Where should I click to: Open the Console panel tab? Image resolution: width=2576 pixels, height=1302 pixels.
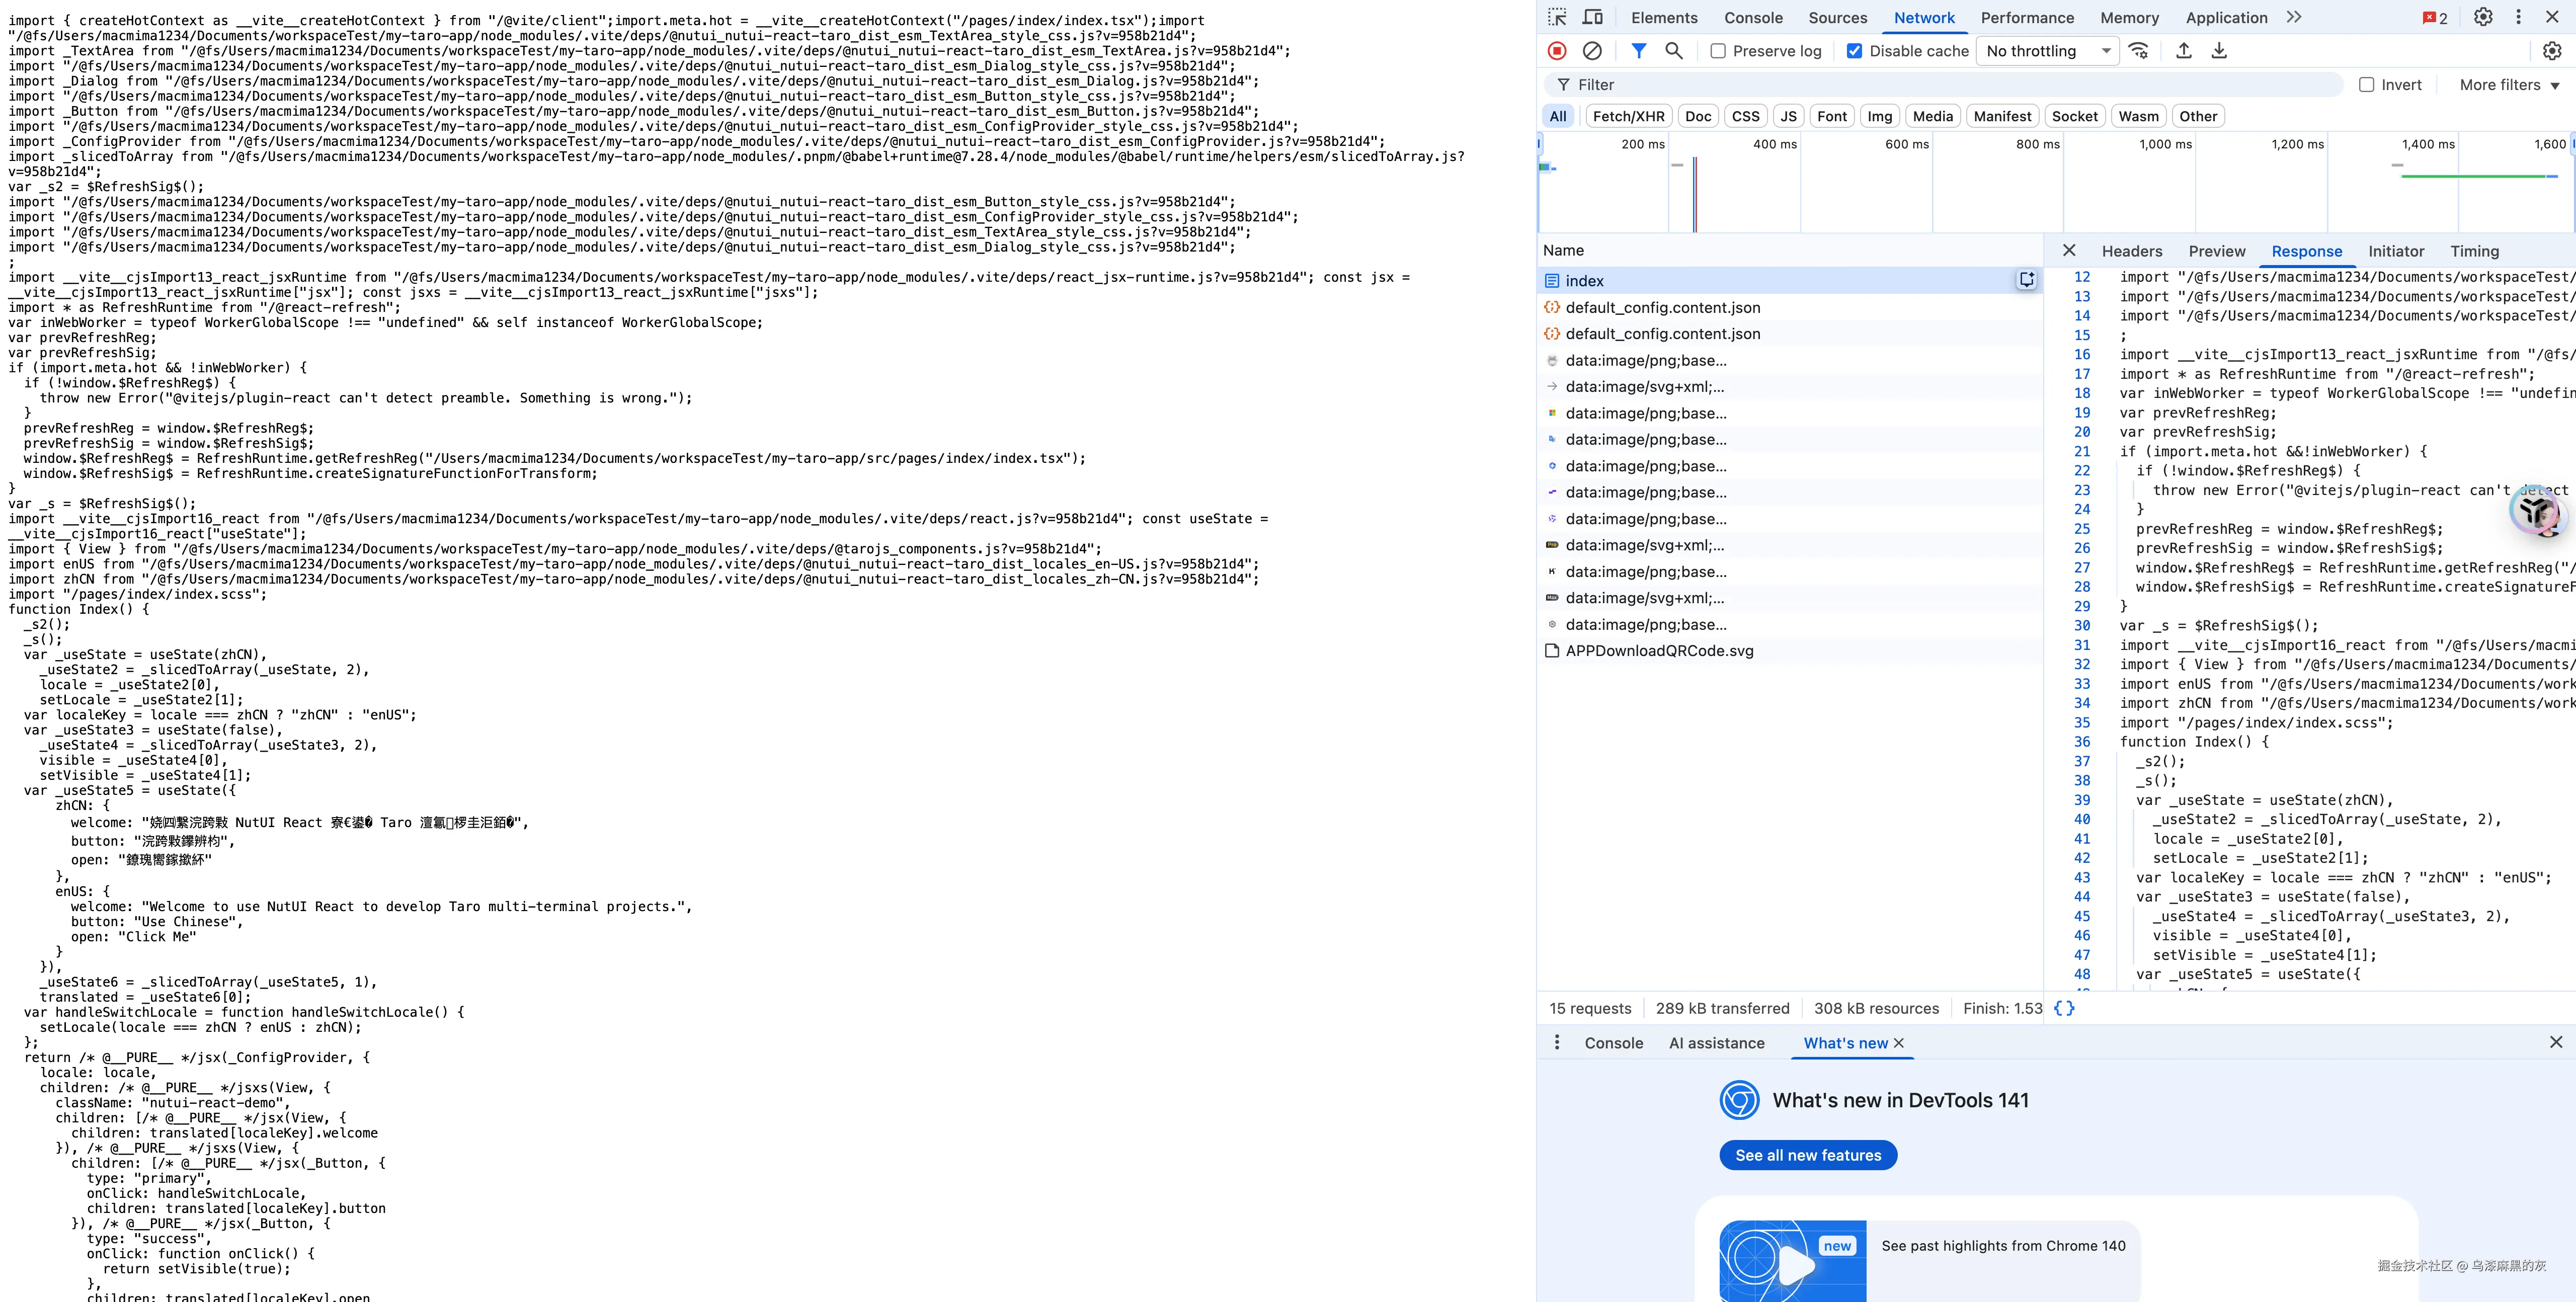click(x=1752, y=17)
